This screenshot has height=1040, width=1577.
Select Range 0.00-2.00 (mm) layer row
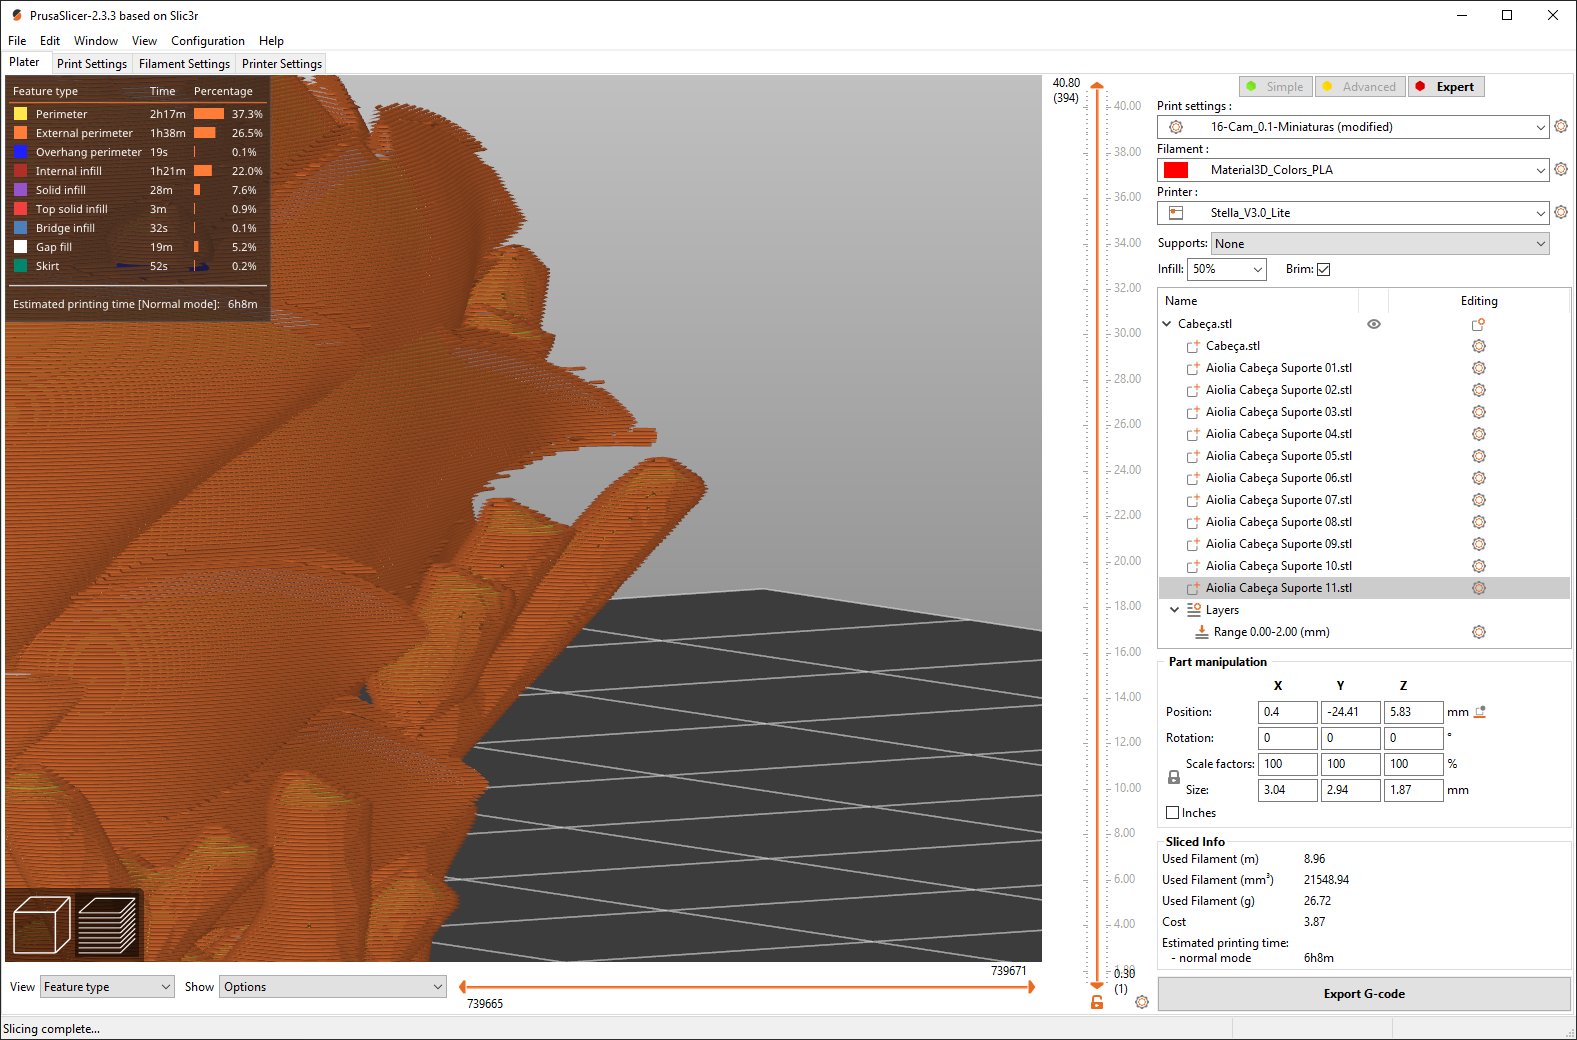(x=1364, y=632)
